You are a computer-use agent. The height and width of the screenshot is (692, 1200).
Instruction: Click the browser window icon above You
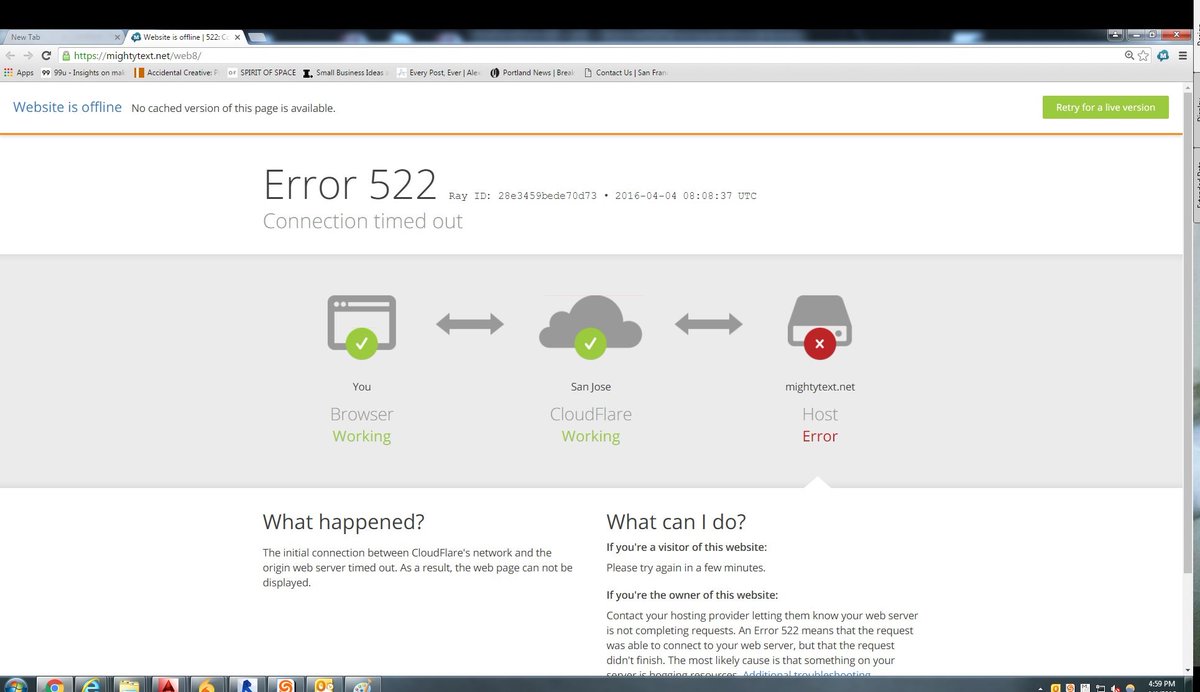click(362, 325)
